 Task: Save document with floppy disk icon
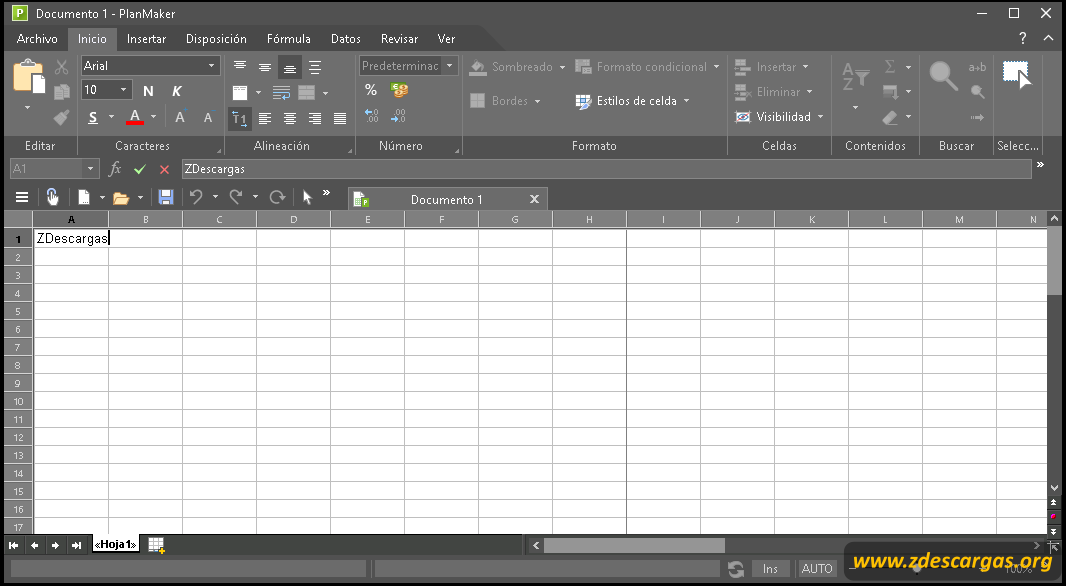[x=166, y=197]
